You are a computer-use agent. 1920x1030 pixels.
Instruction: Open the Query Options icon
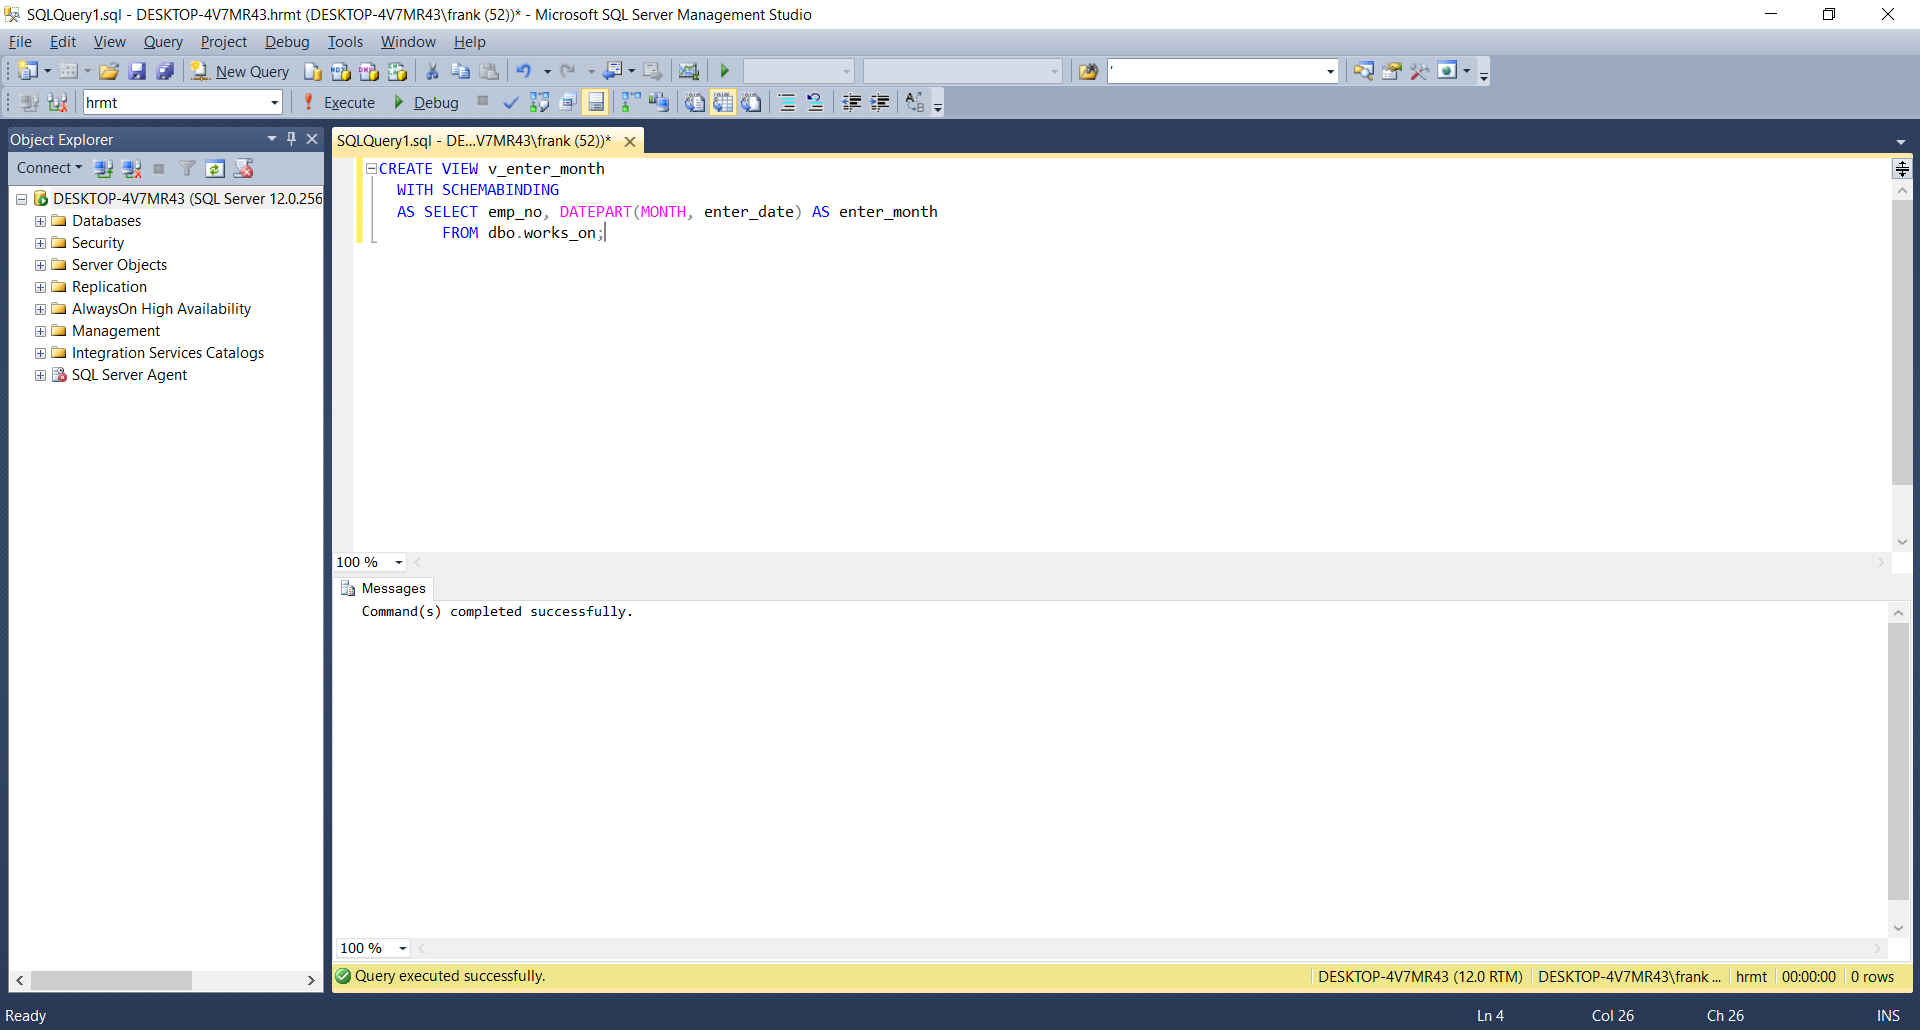point(567,102)
